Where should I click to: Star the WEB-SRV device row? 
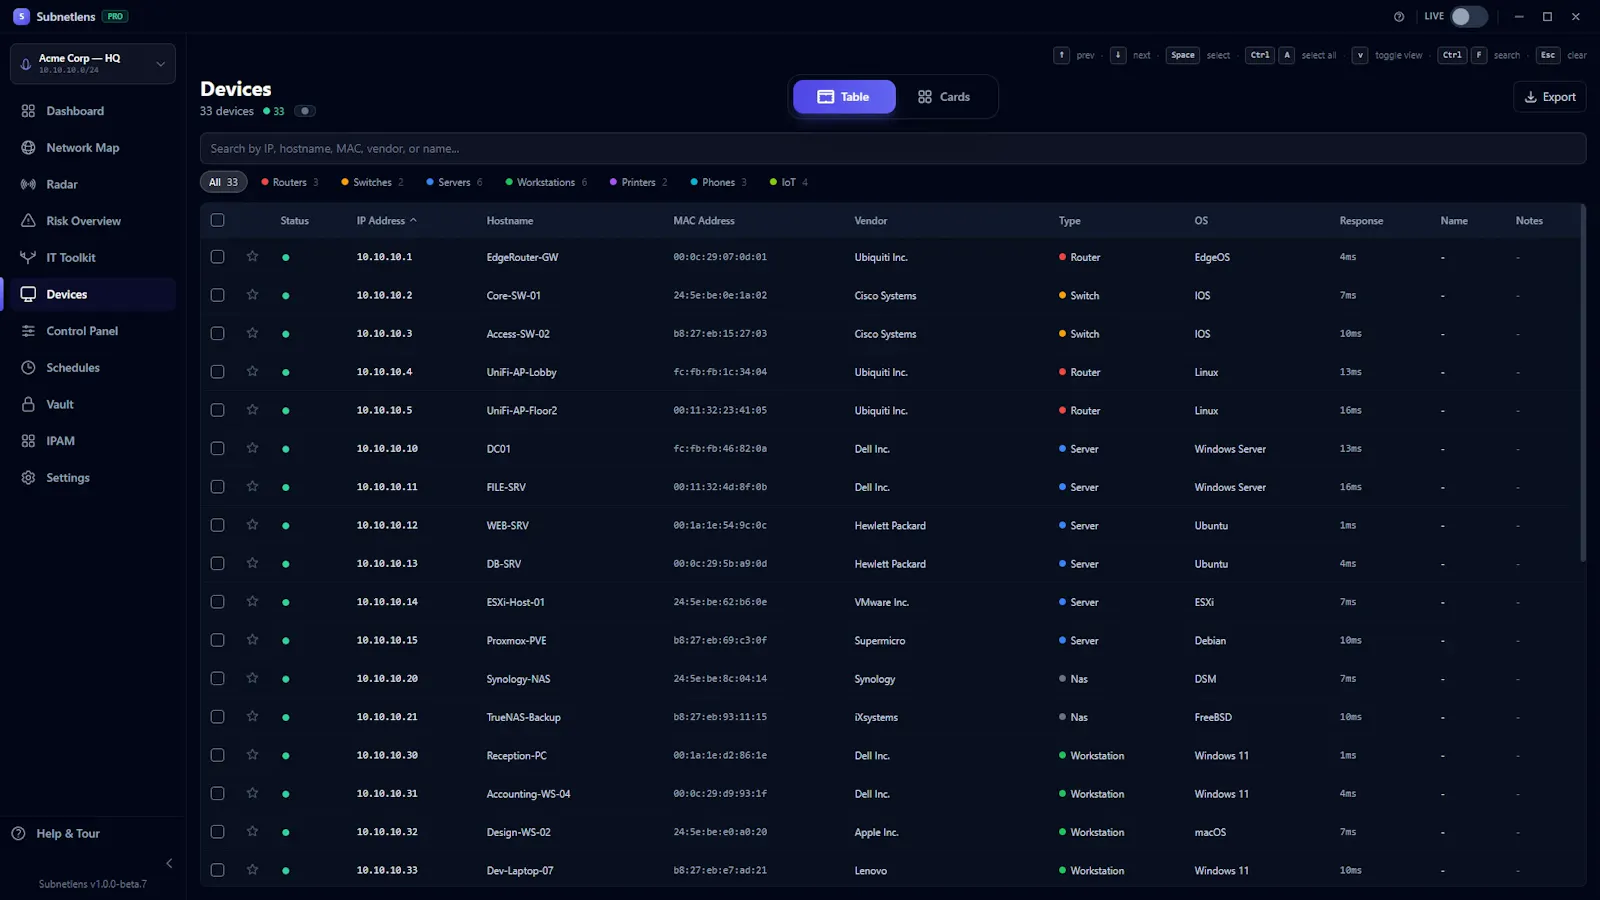(x=252, y=525)
